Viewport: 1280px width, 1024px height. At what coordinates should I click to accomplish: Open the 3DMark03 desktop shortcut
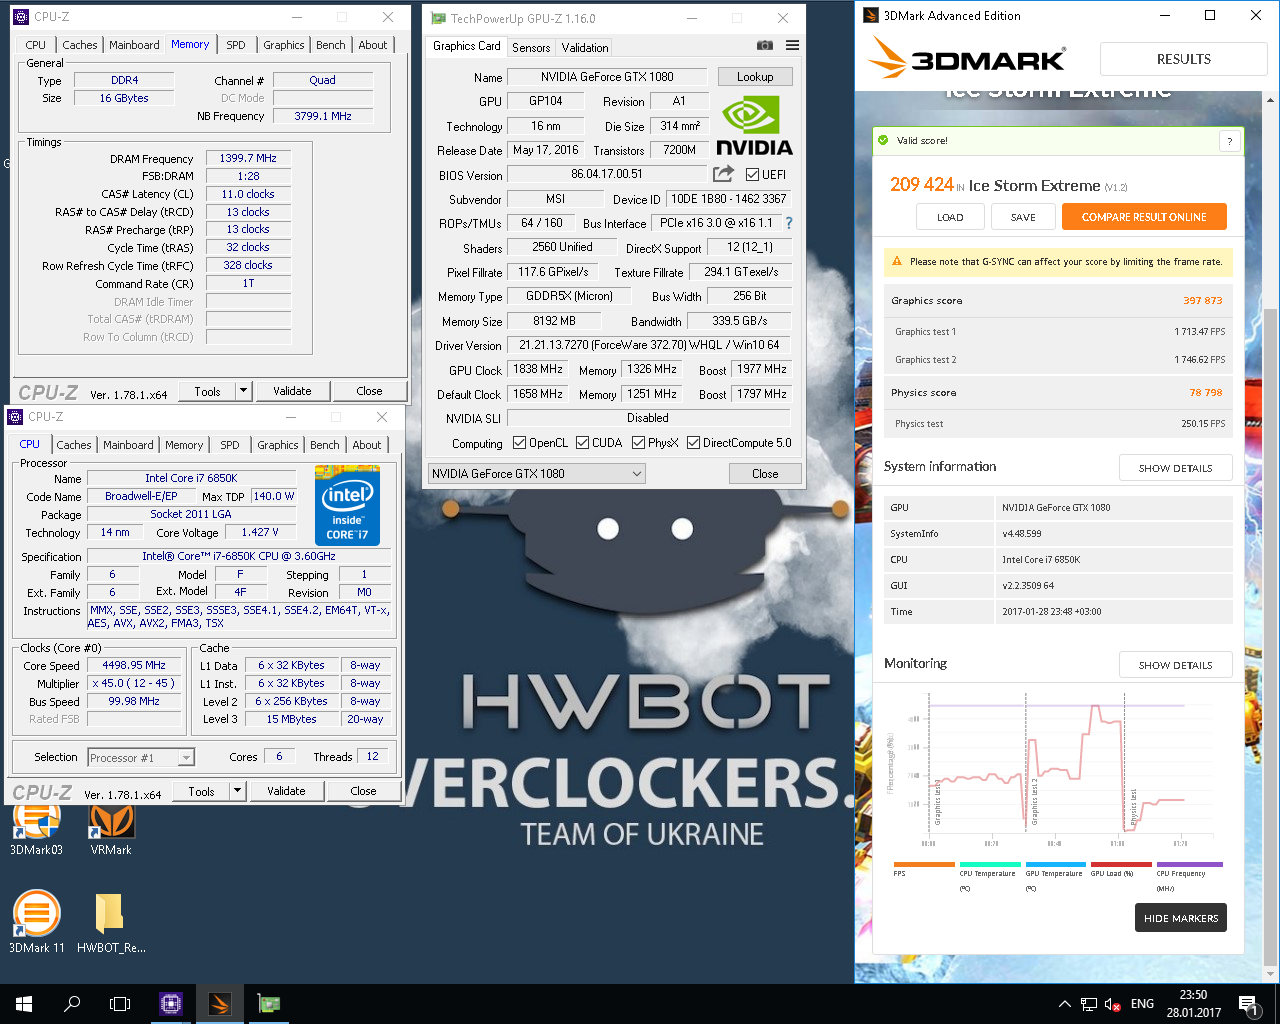pyautogui.click(x=36, y=830)
